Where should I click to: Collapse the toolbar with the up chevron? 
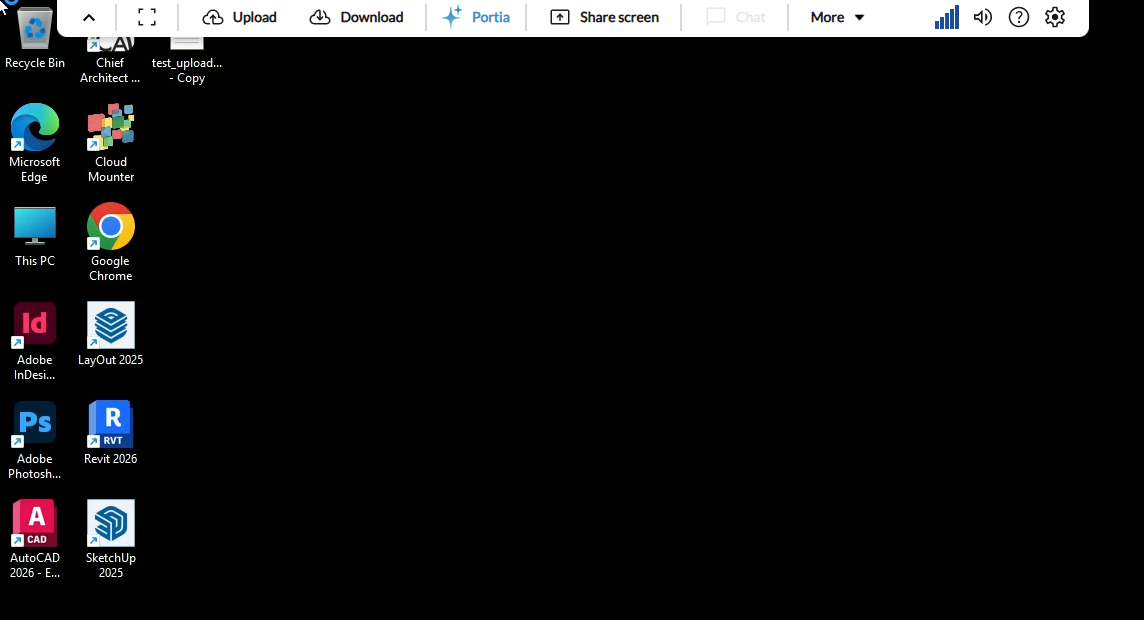point(88,18)
